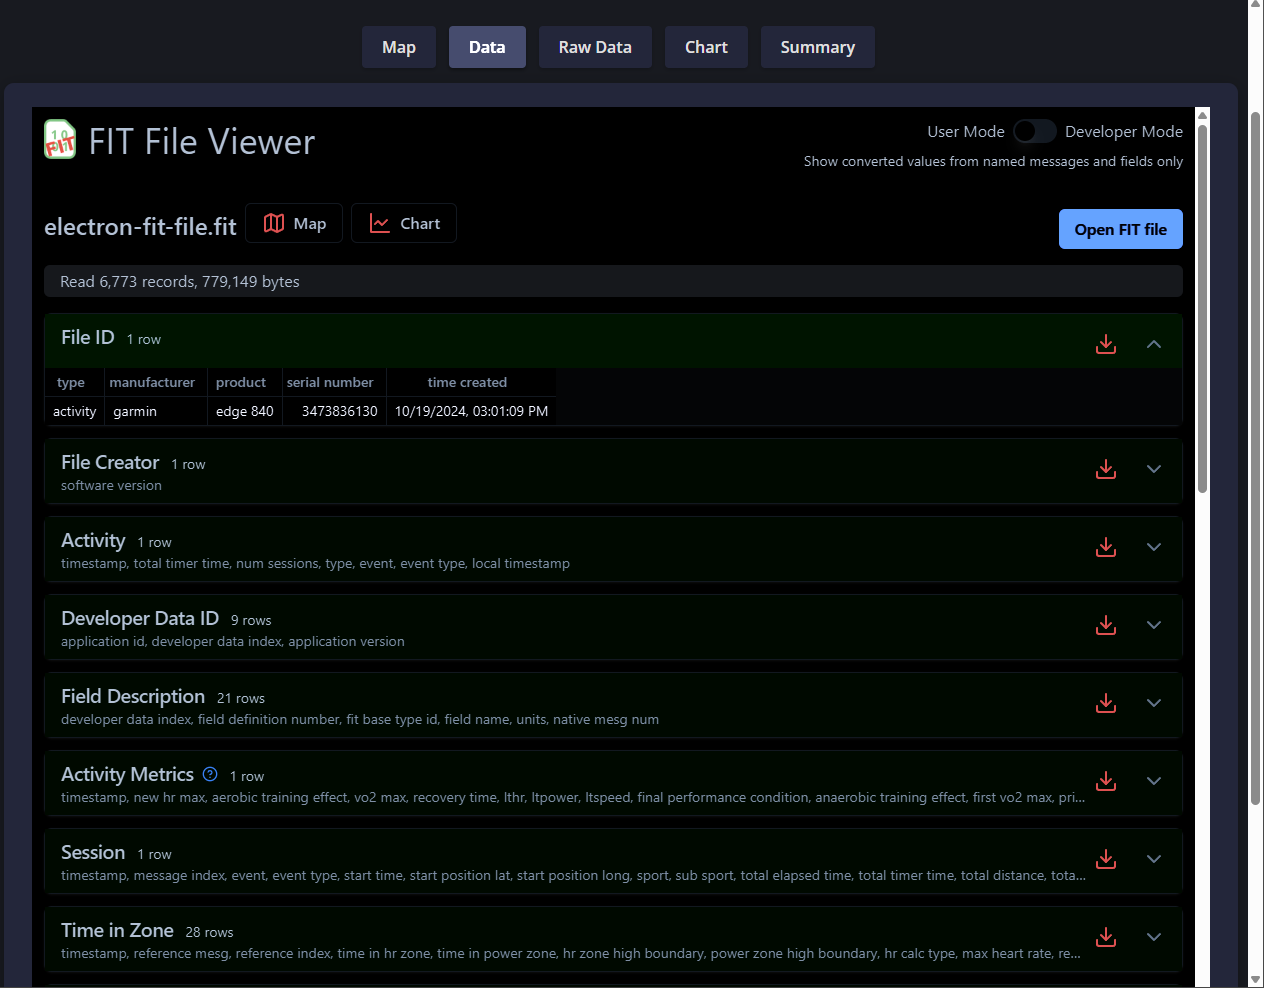Download Developer Data ID rows
The image size is (1264, 988).
click(1106, 625)
